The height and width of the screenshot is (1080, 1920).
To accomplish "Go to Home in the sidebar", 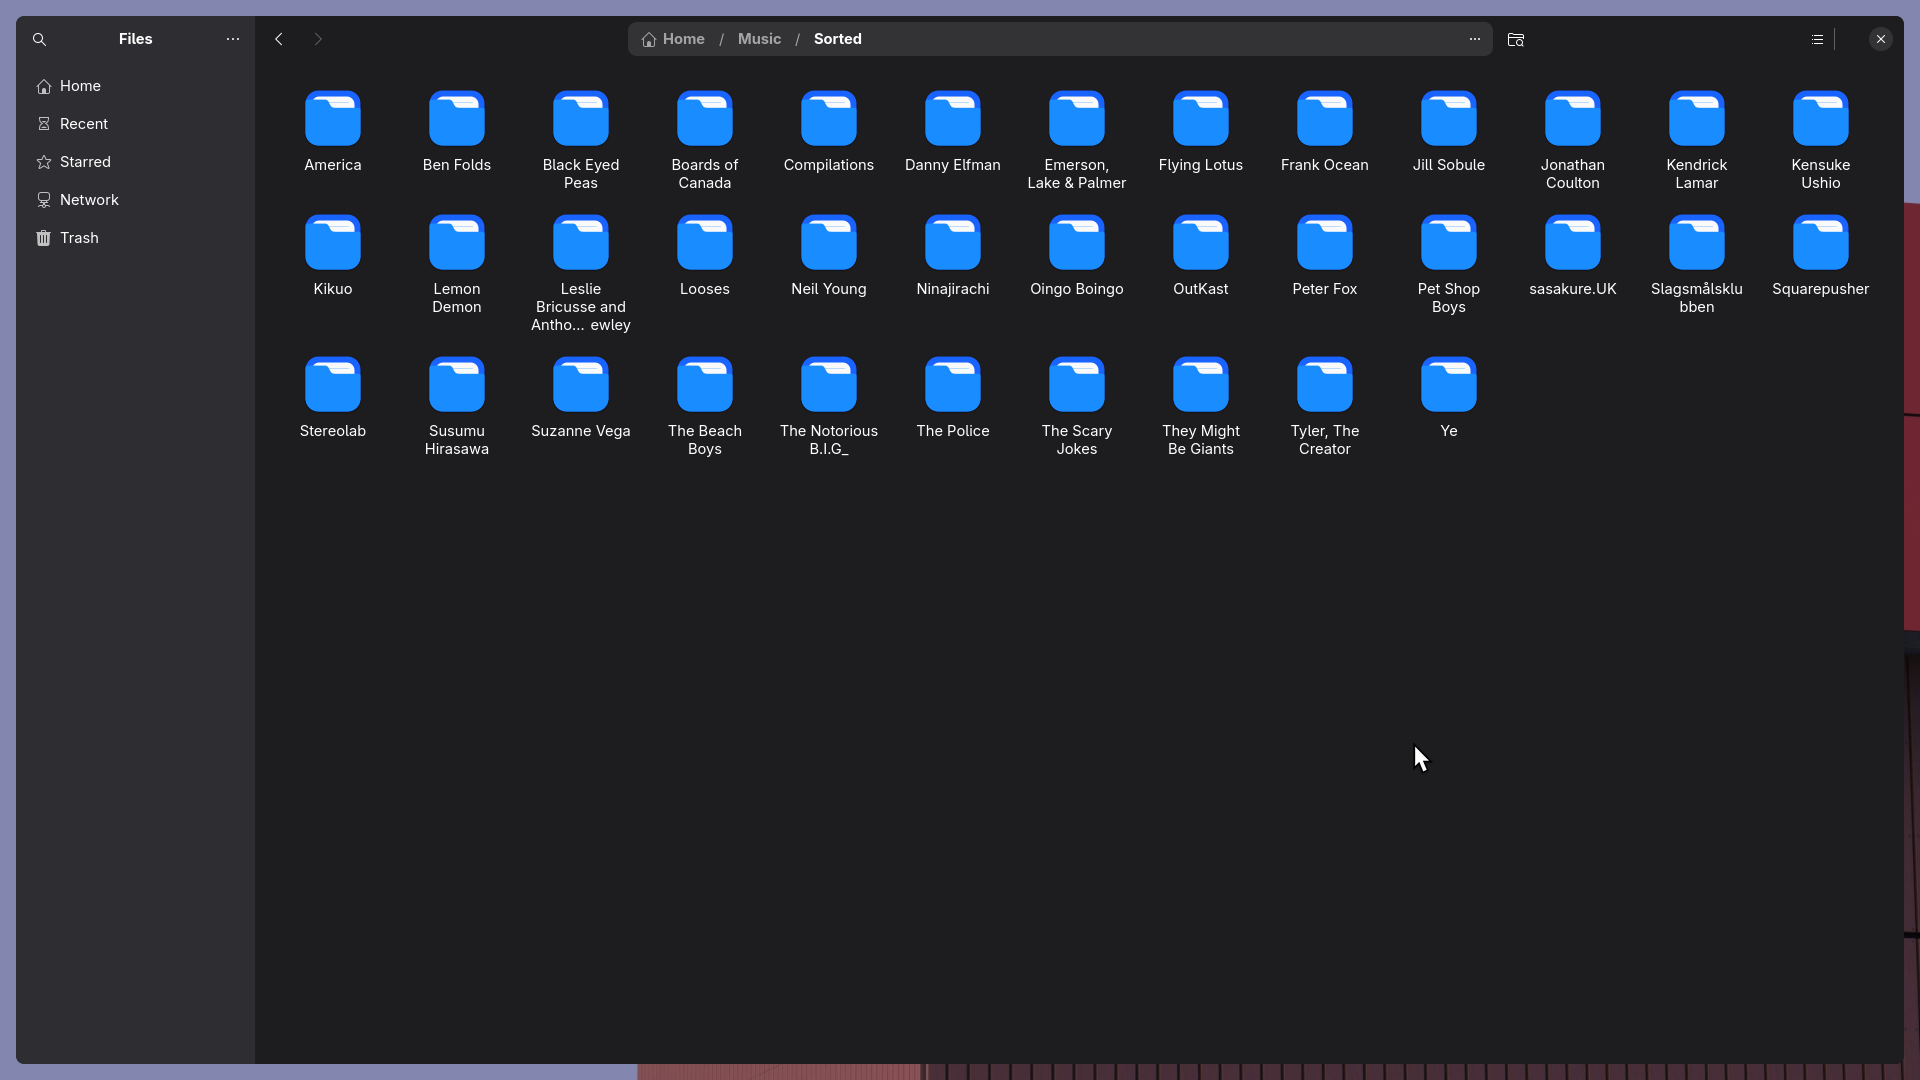I will click(x=80, y=86).
